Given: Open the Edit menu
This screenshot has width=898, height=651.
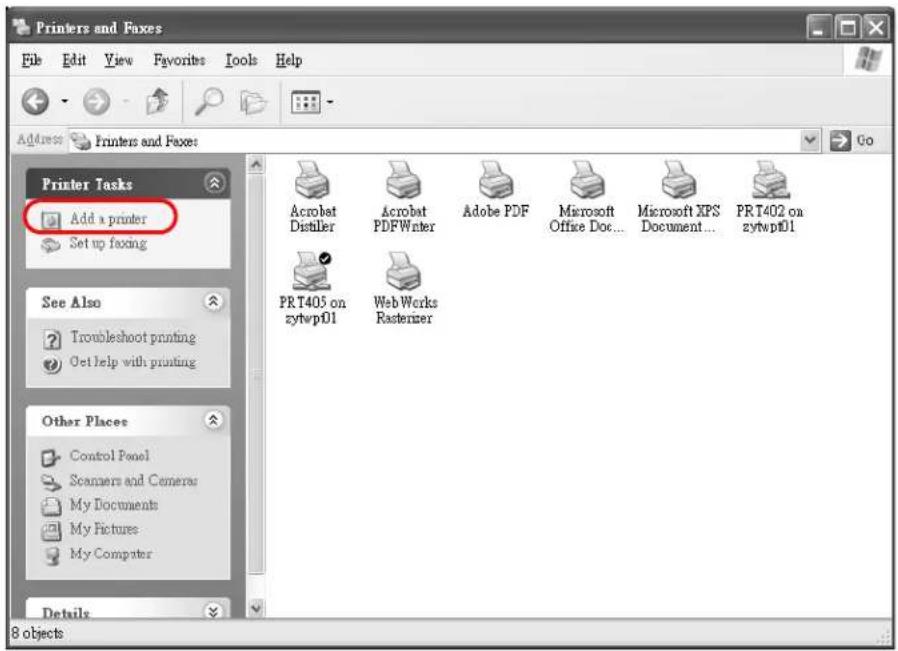Looking at the screenshot, I should pos(74,60).
